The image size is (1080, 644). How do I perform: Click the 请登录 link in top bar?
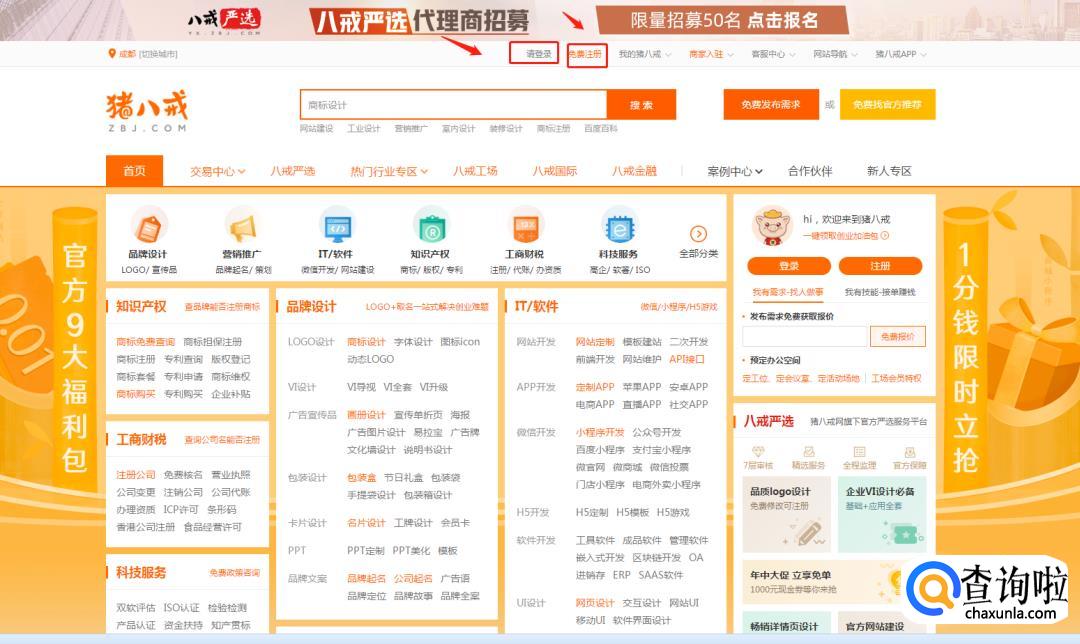point(539,54)
